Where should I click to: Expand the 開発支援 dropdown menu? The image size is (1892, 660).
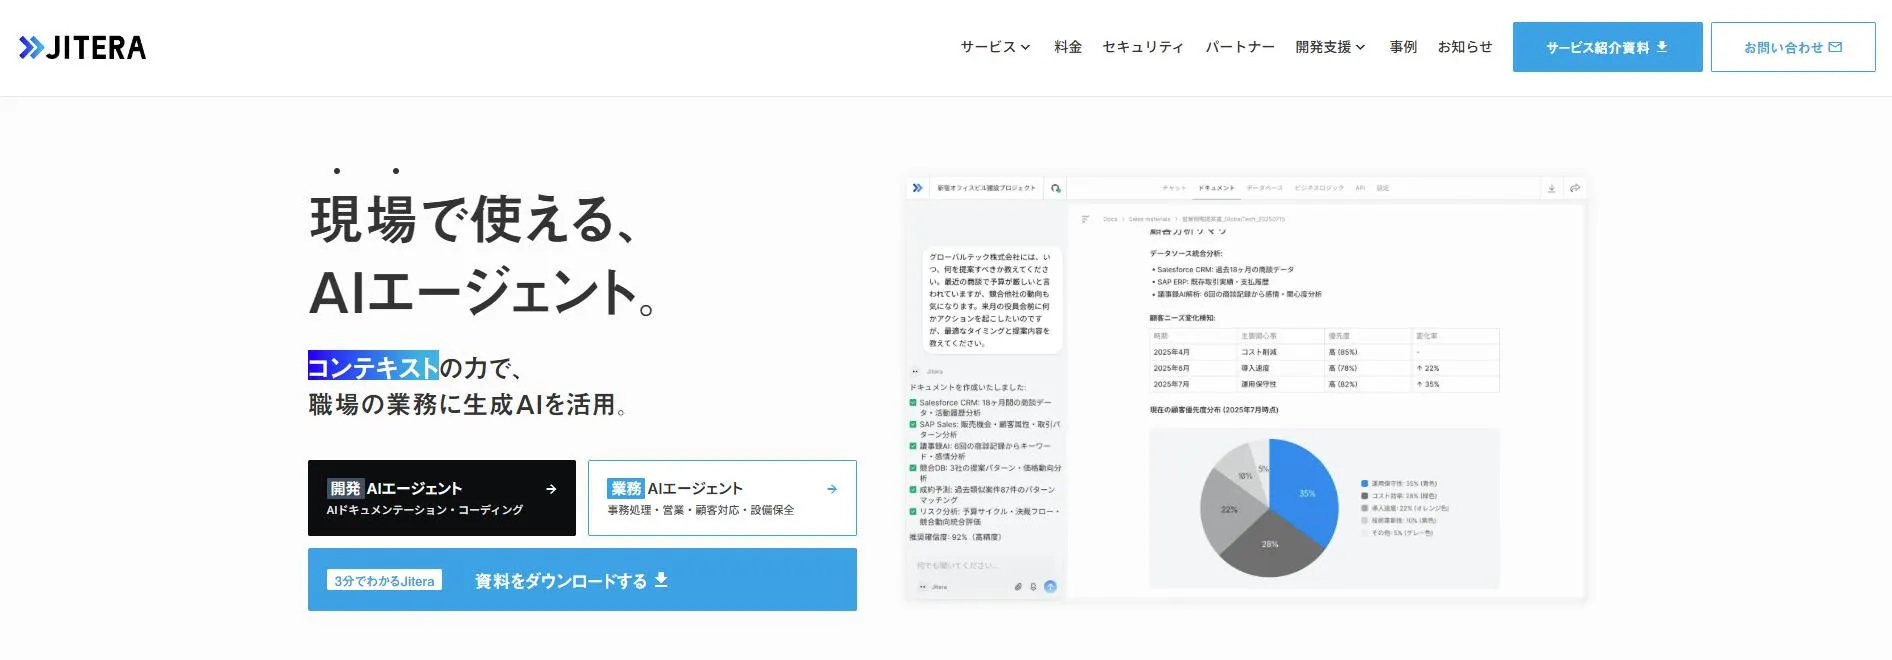point(1330,47)
